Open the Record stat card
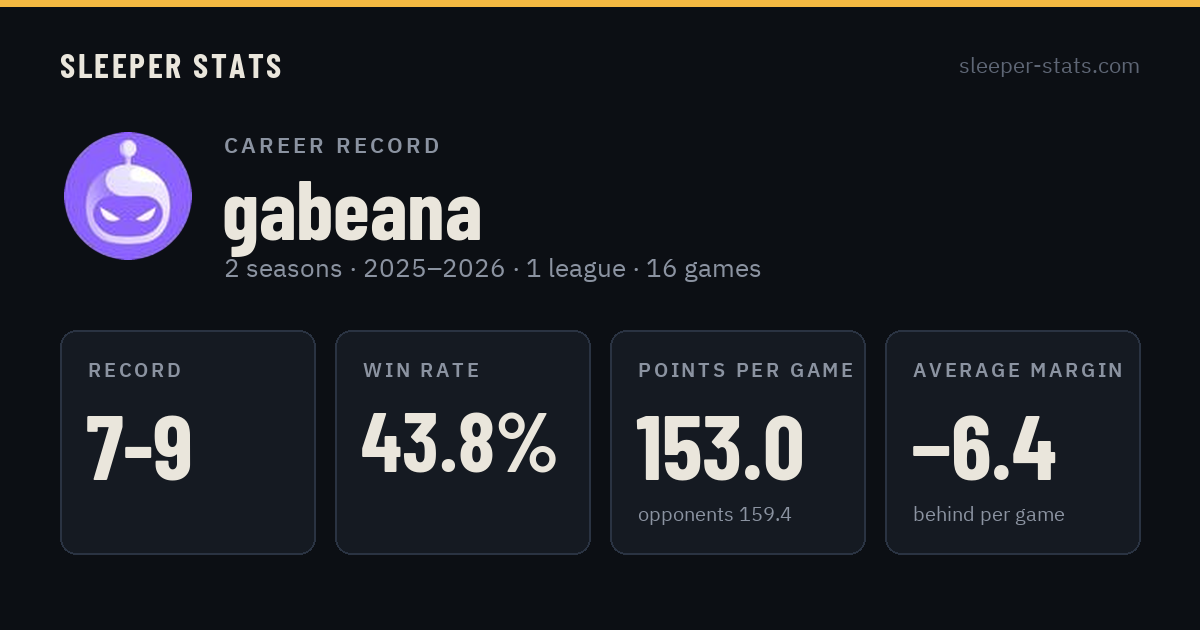Viewport: 1200px width, 630px height. pyautogui.click(x=188, y=442)
